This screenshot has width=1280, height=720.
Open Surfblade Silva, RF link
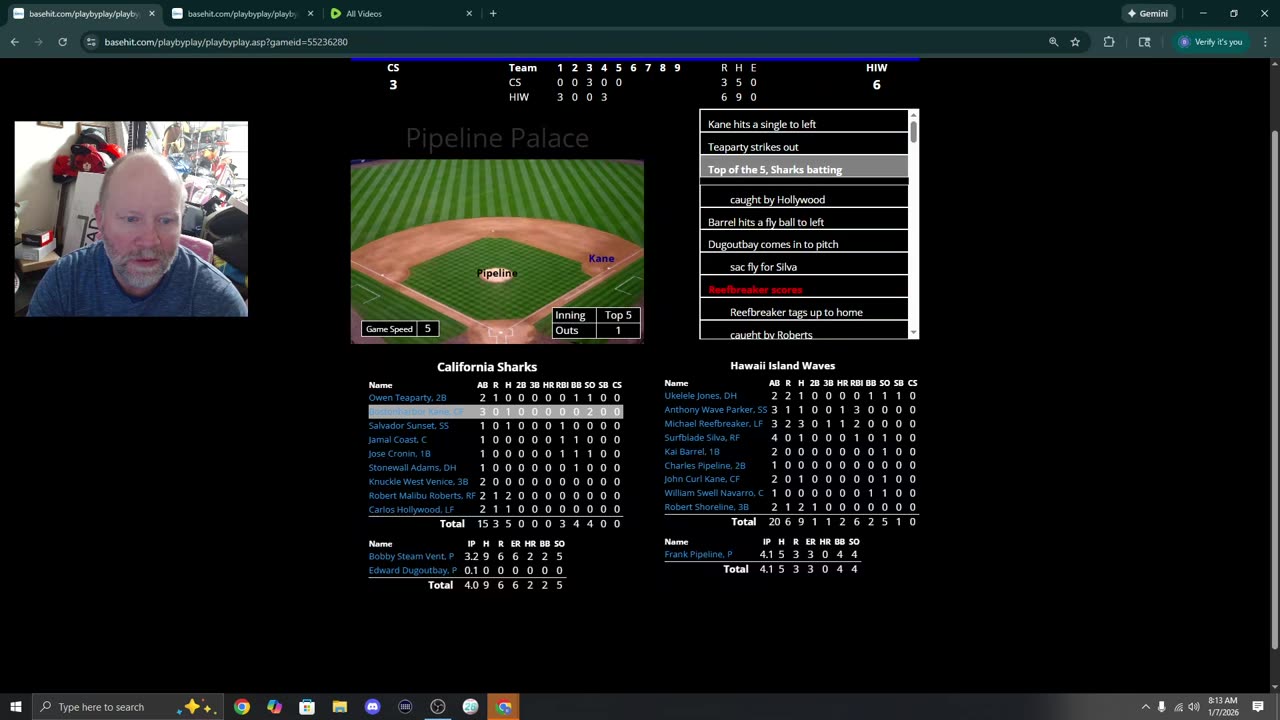702,438
